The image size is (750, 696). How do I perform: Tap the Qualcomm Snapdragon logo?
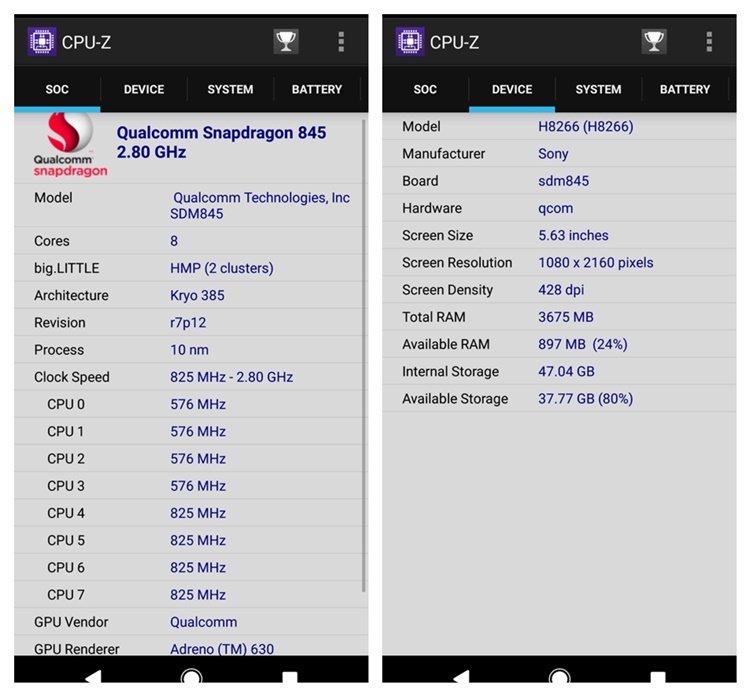pos(70,145)
